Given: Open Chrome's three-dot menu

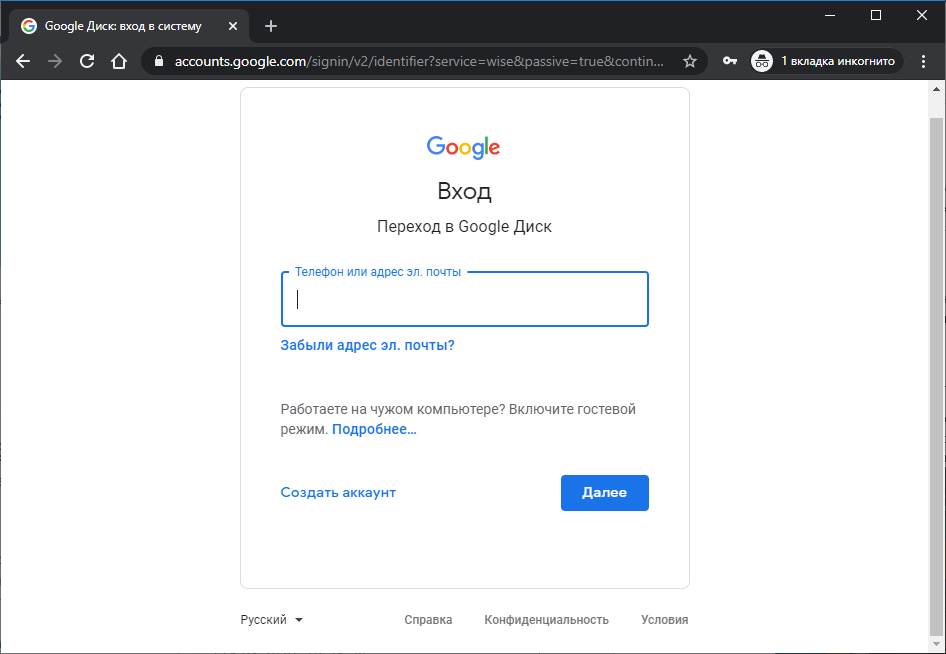Looking at the screenshot, I should [x=923, y=61].
